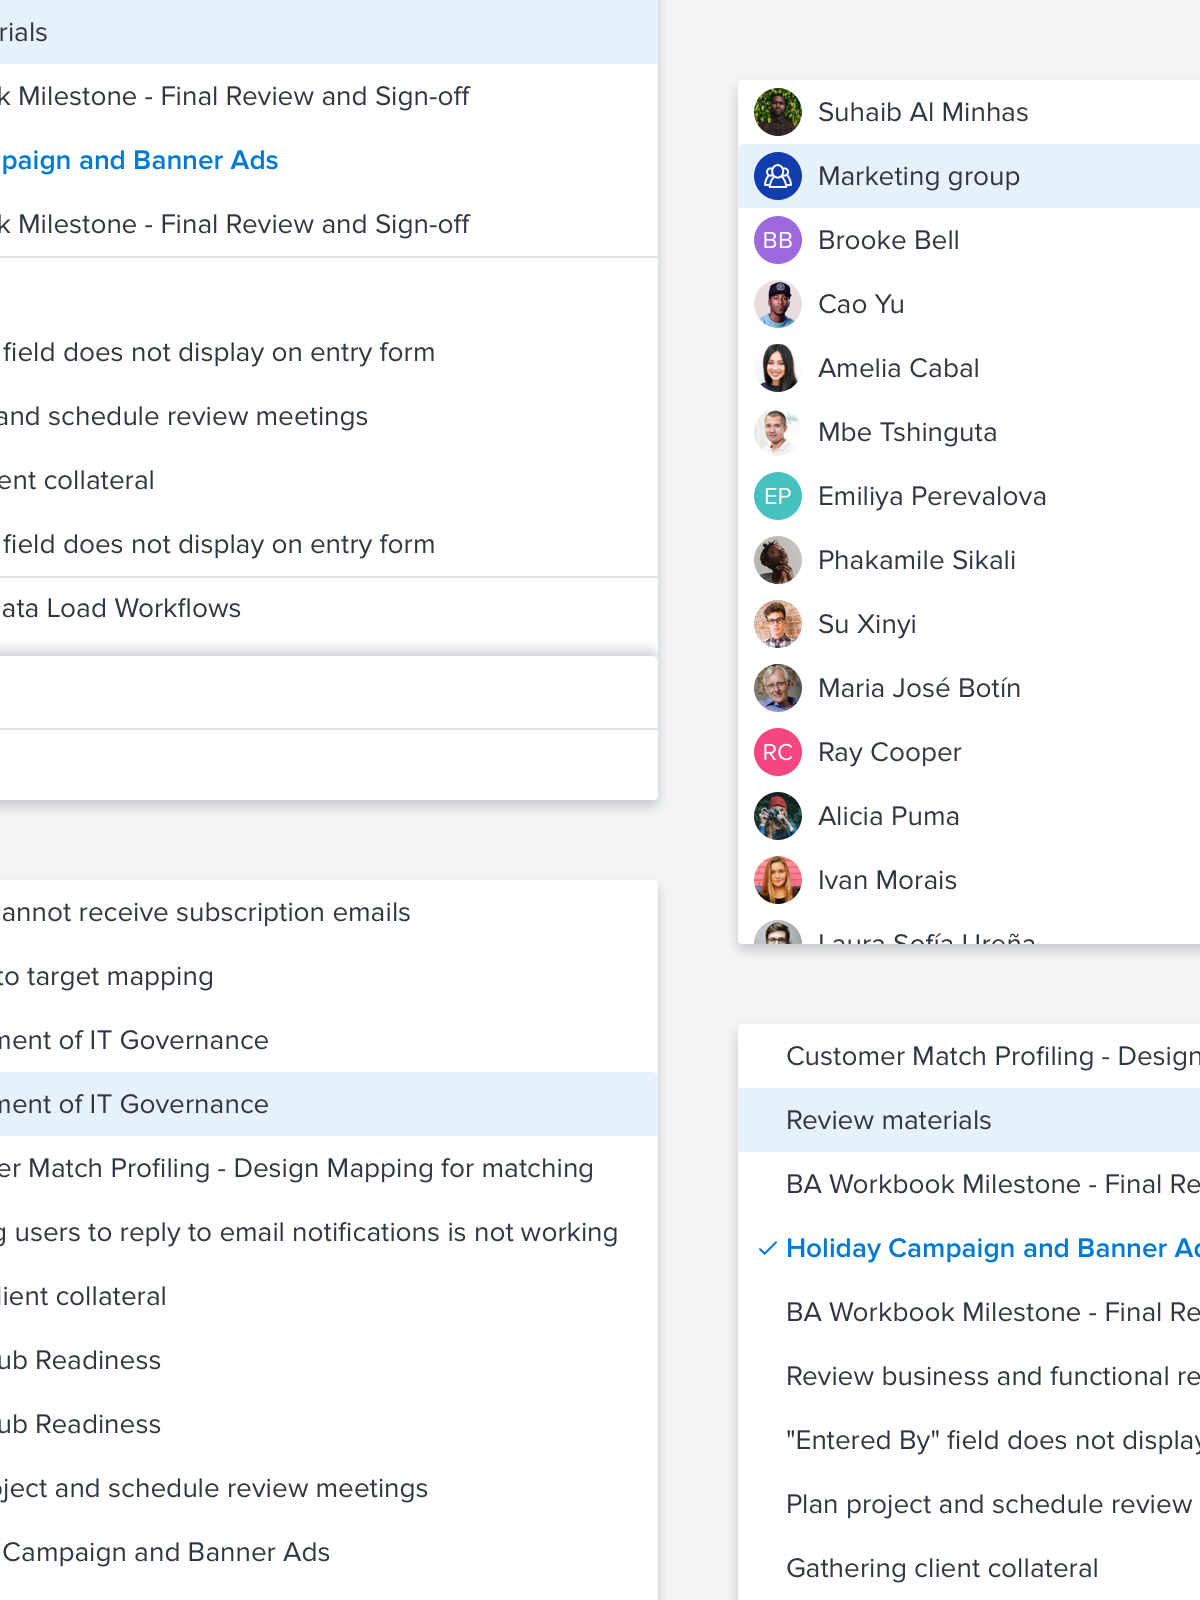Select Su Xinyi's profile photo

pos(777,624)
